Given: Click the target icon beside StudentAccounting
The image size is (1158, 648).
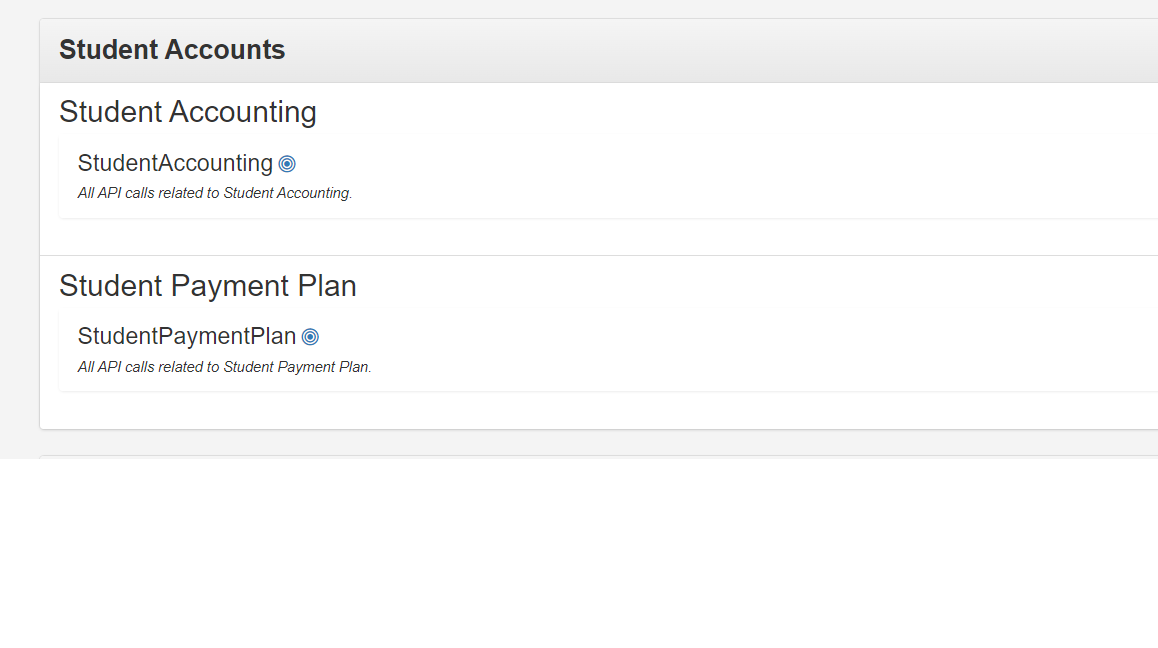Looking at the screenshot, I should 287,164.
